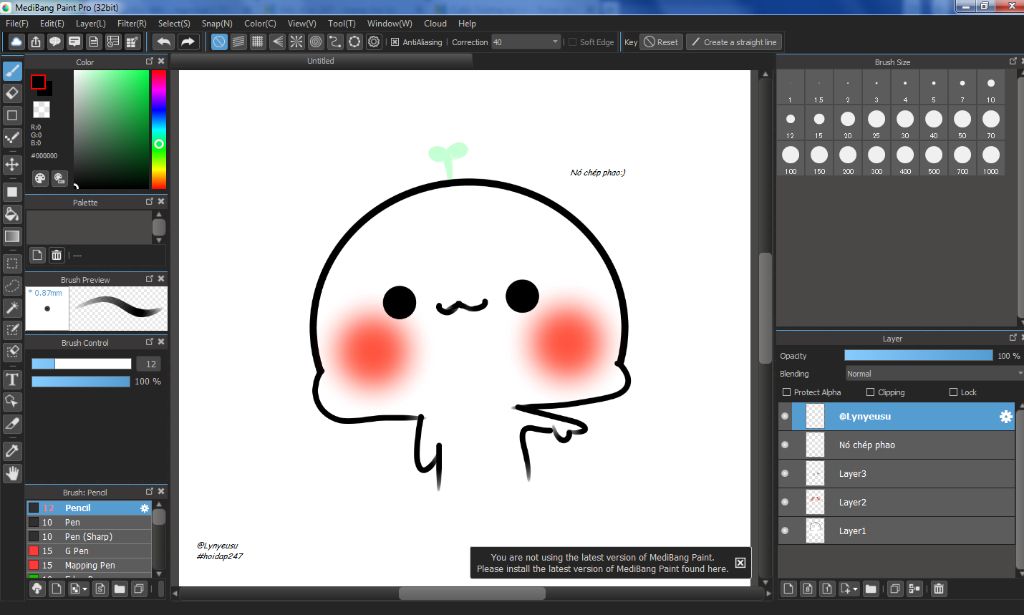Click the Undo arrow in toolbar
The image size is (1024, 615).
point(163,42)
